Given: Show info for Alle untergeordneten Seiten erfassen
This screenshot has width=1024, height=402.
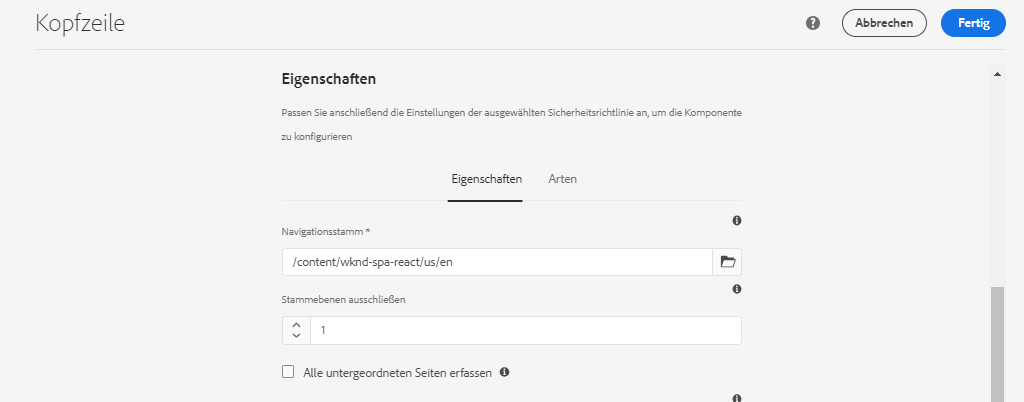Looking at the screenshot, I should [505, 372].
